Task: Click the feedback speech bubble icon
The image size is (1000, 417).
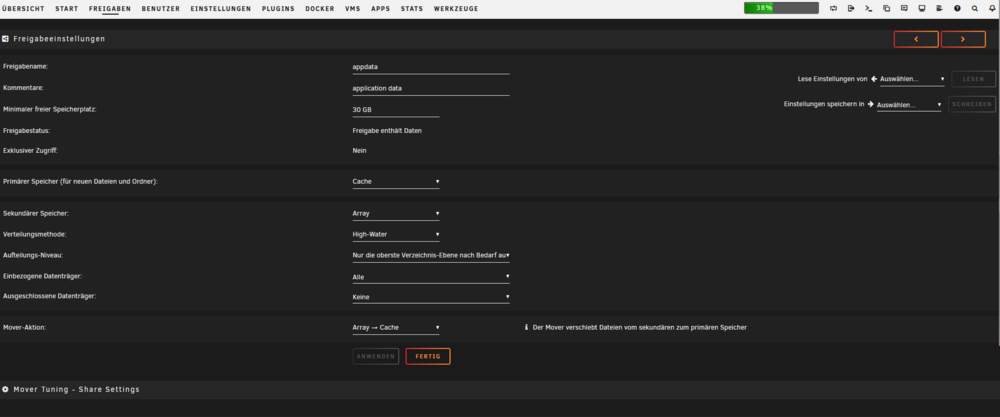Action: tap(904, 8)
